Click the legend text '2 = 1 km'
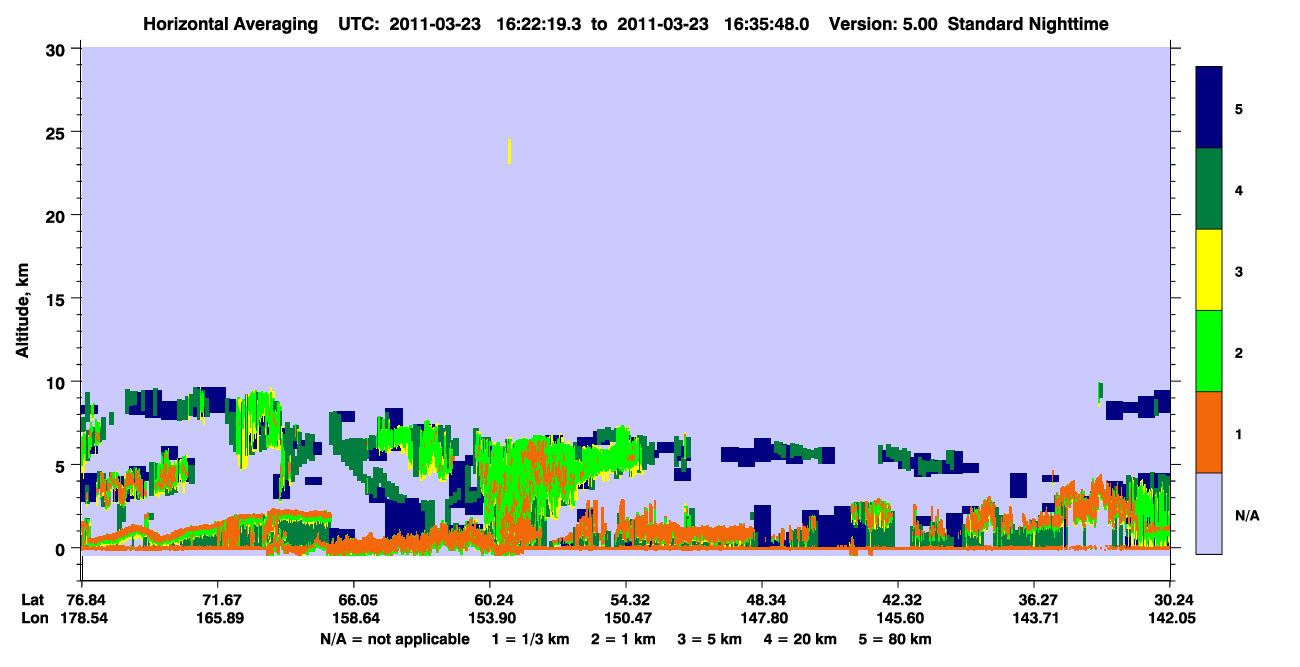Image resolution: width=1300 pixels, height=667 pixels. pyautogui.click(x=624, y=639)
